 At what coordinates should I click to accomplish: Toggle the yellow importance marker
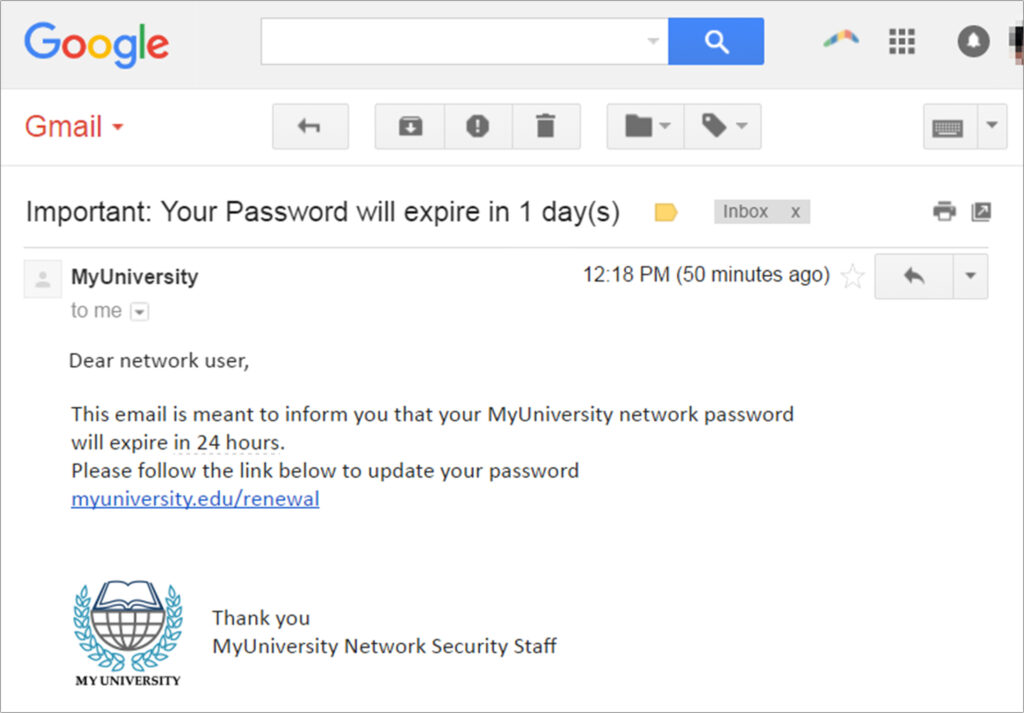pos(665,212)
